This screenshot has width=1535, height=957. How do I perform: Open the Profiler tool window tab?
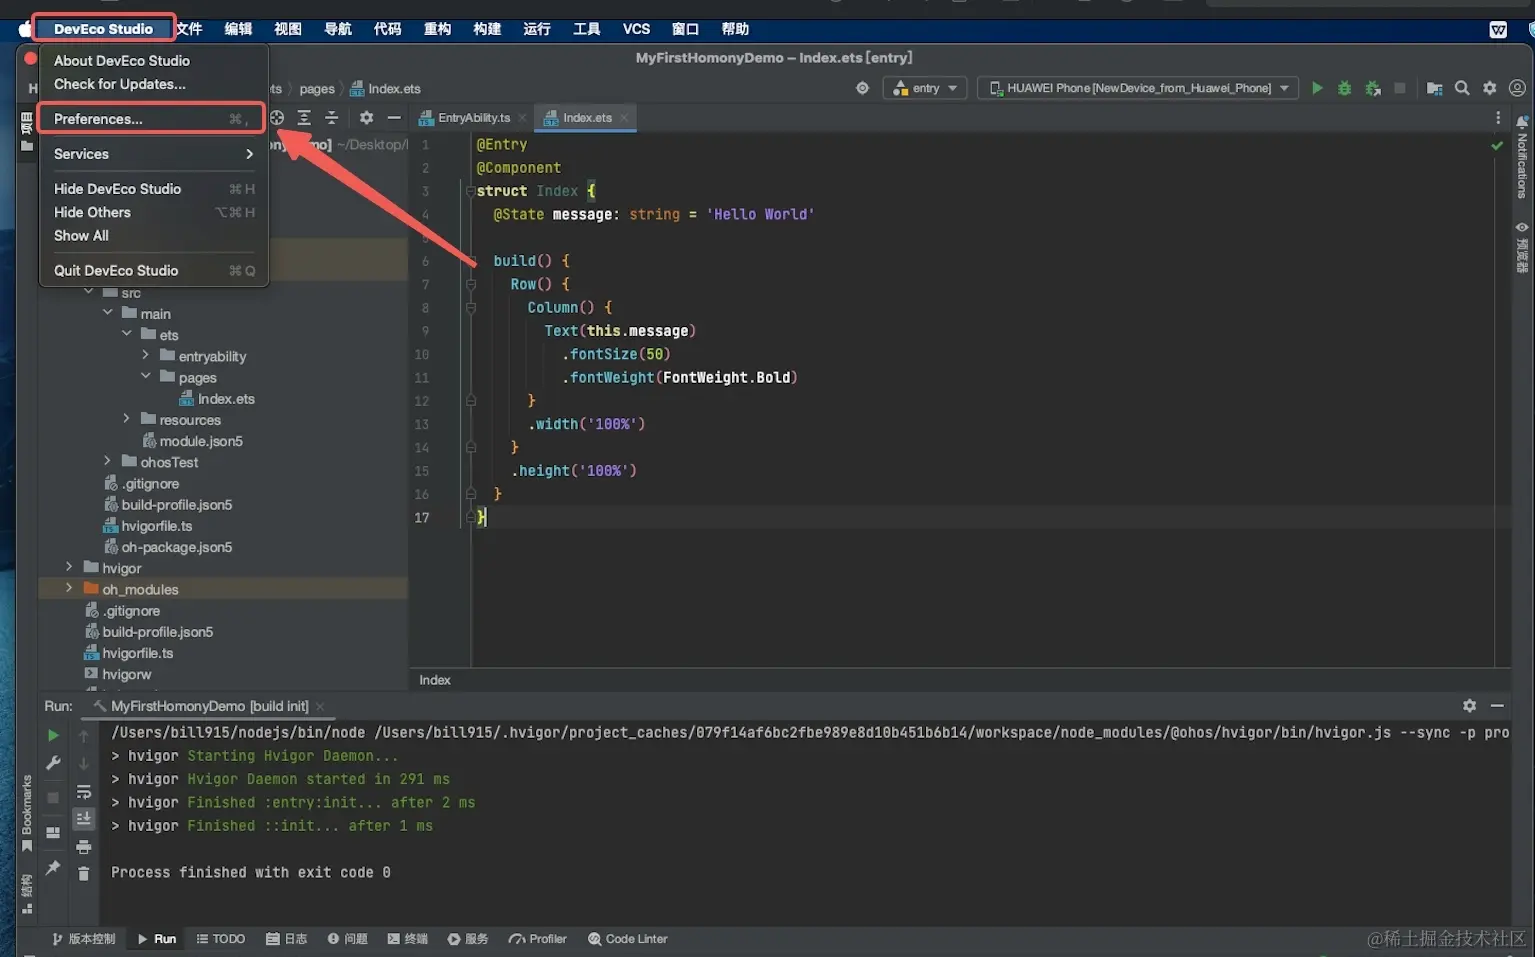538,939
